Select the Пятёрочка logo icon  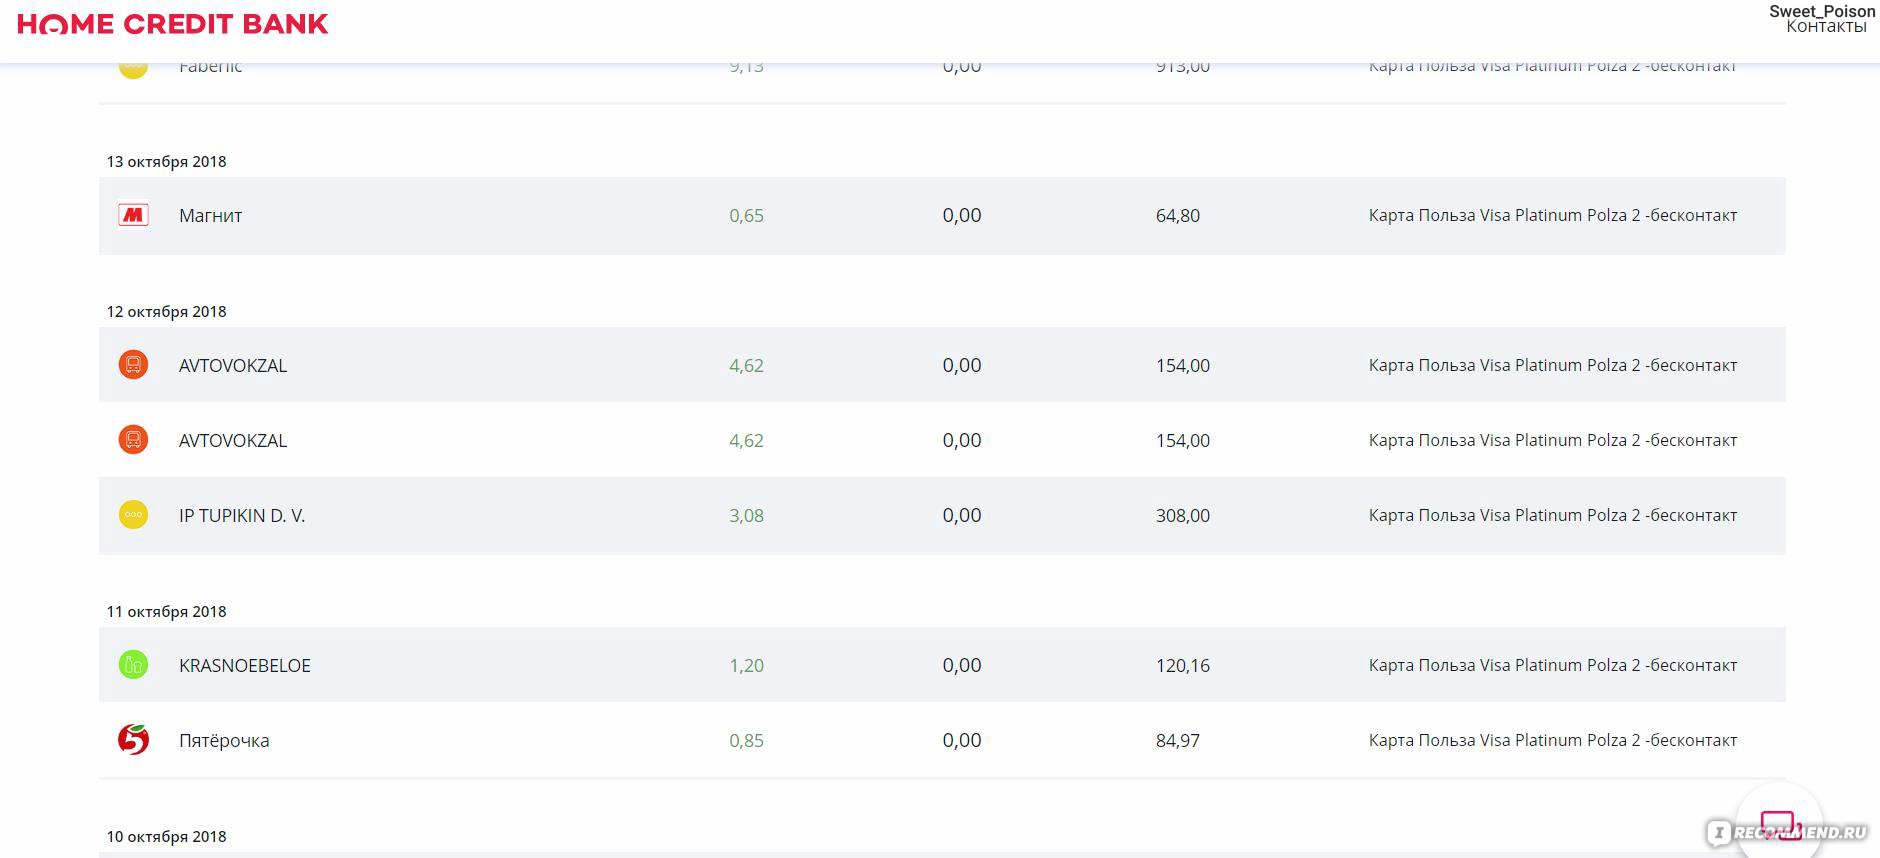point(133,740)
